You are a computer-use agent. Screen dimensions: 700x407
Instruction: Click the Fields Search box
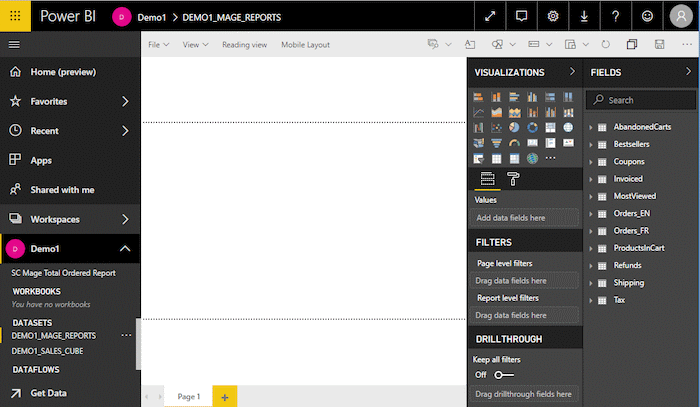(x=641, y=100)
